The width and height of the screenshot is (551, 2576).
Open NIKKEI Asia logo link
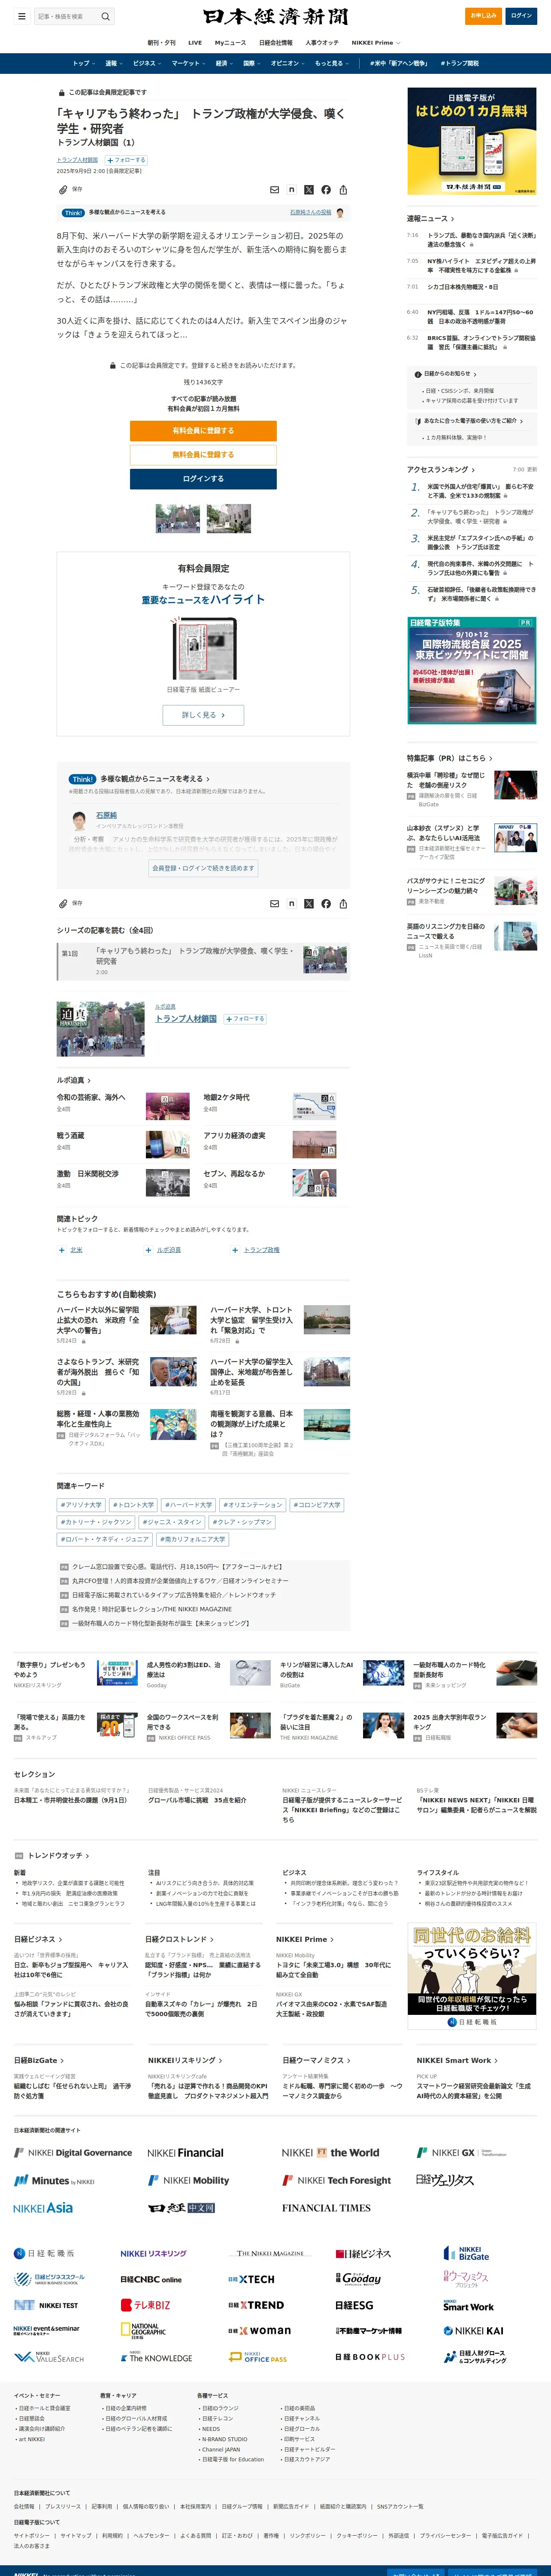pos(43,2208)
